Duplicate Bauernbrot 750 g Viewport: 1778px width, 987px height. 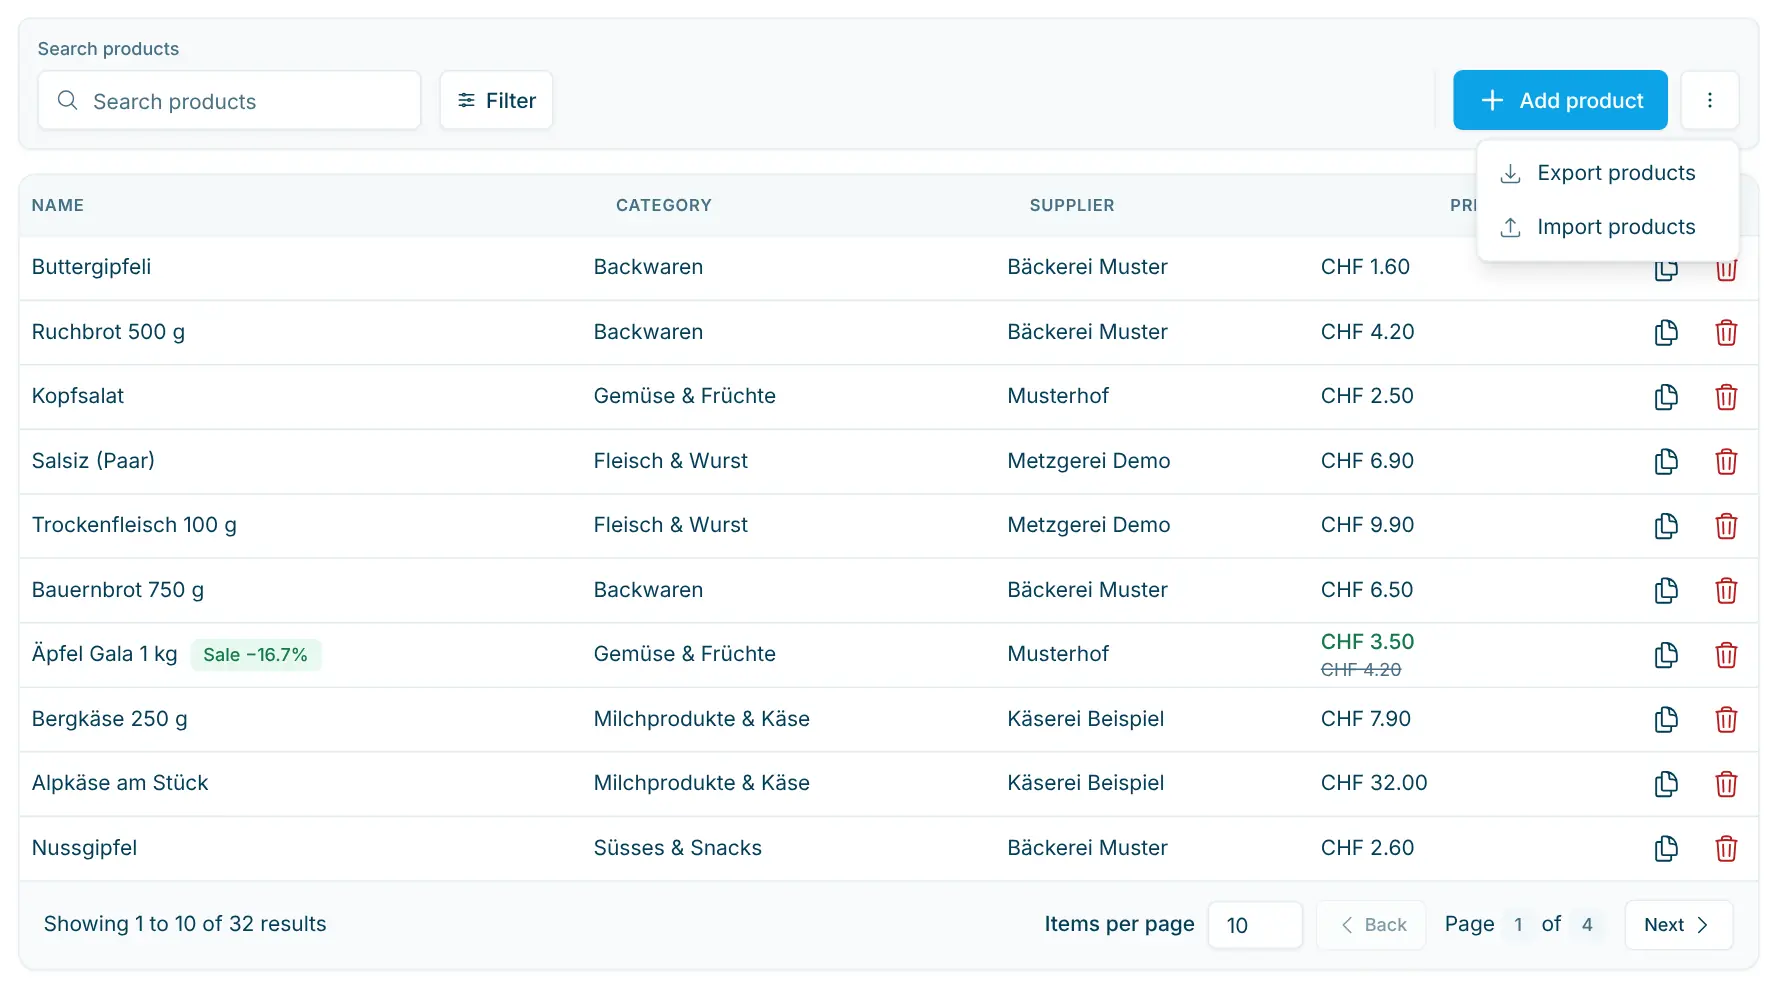point(1666,590)
